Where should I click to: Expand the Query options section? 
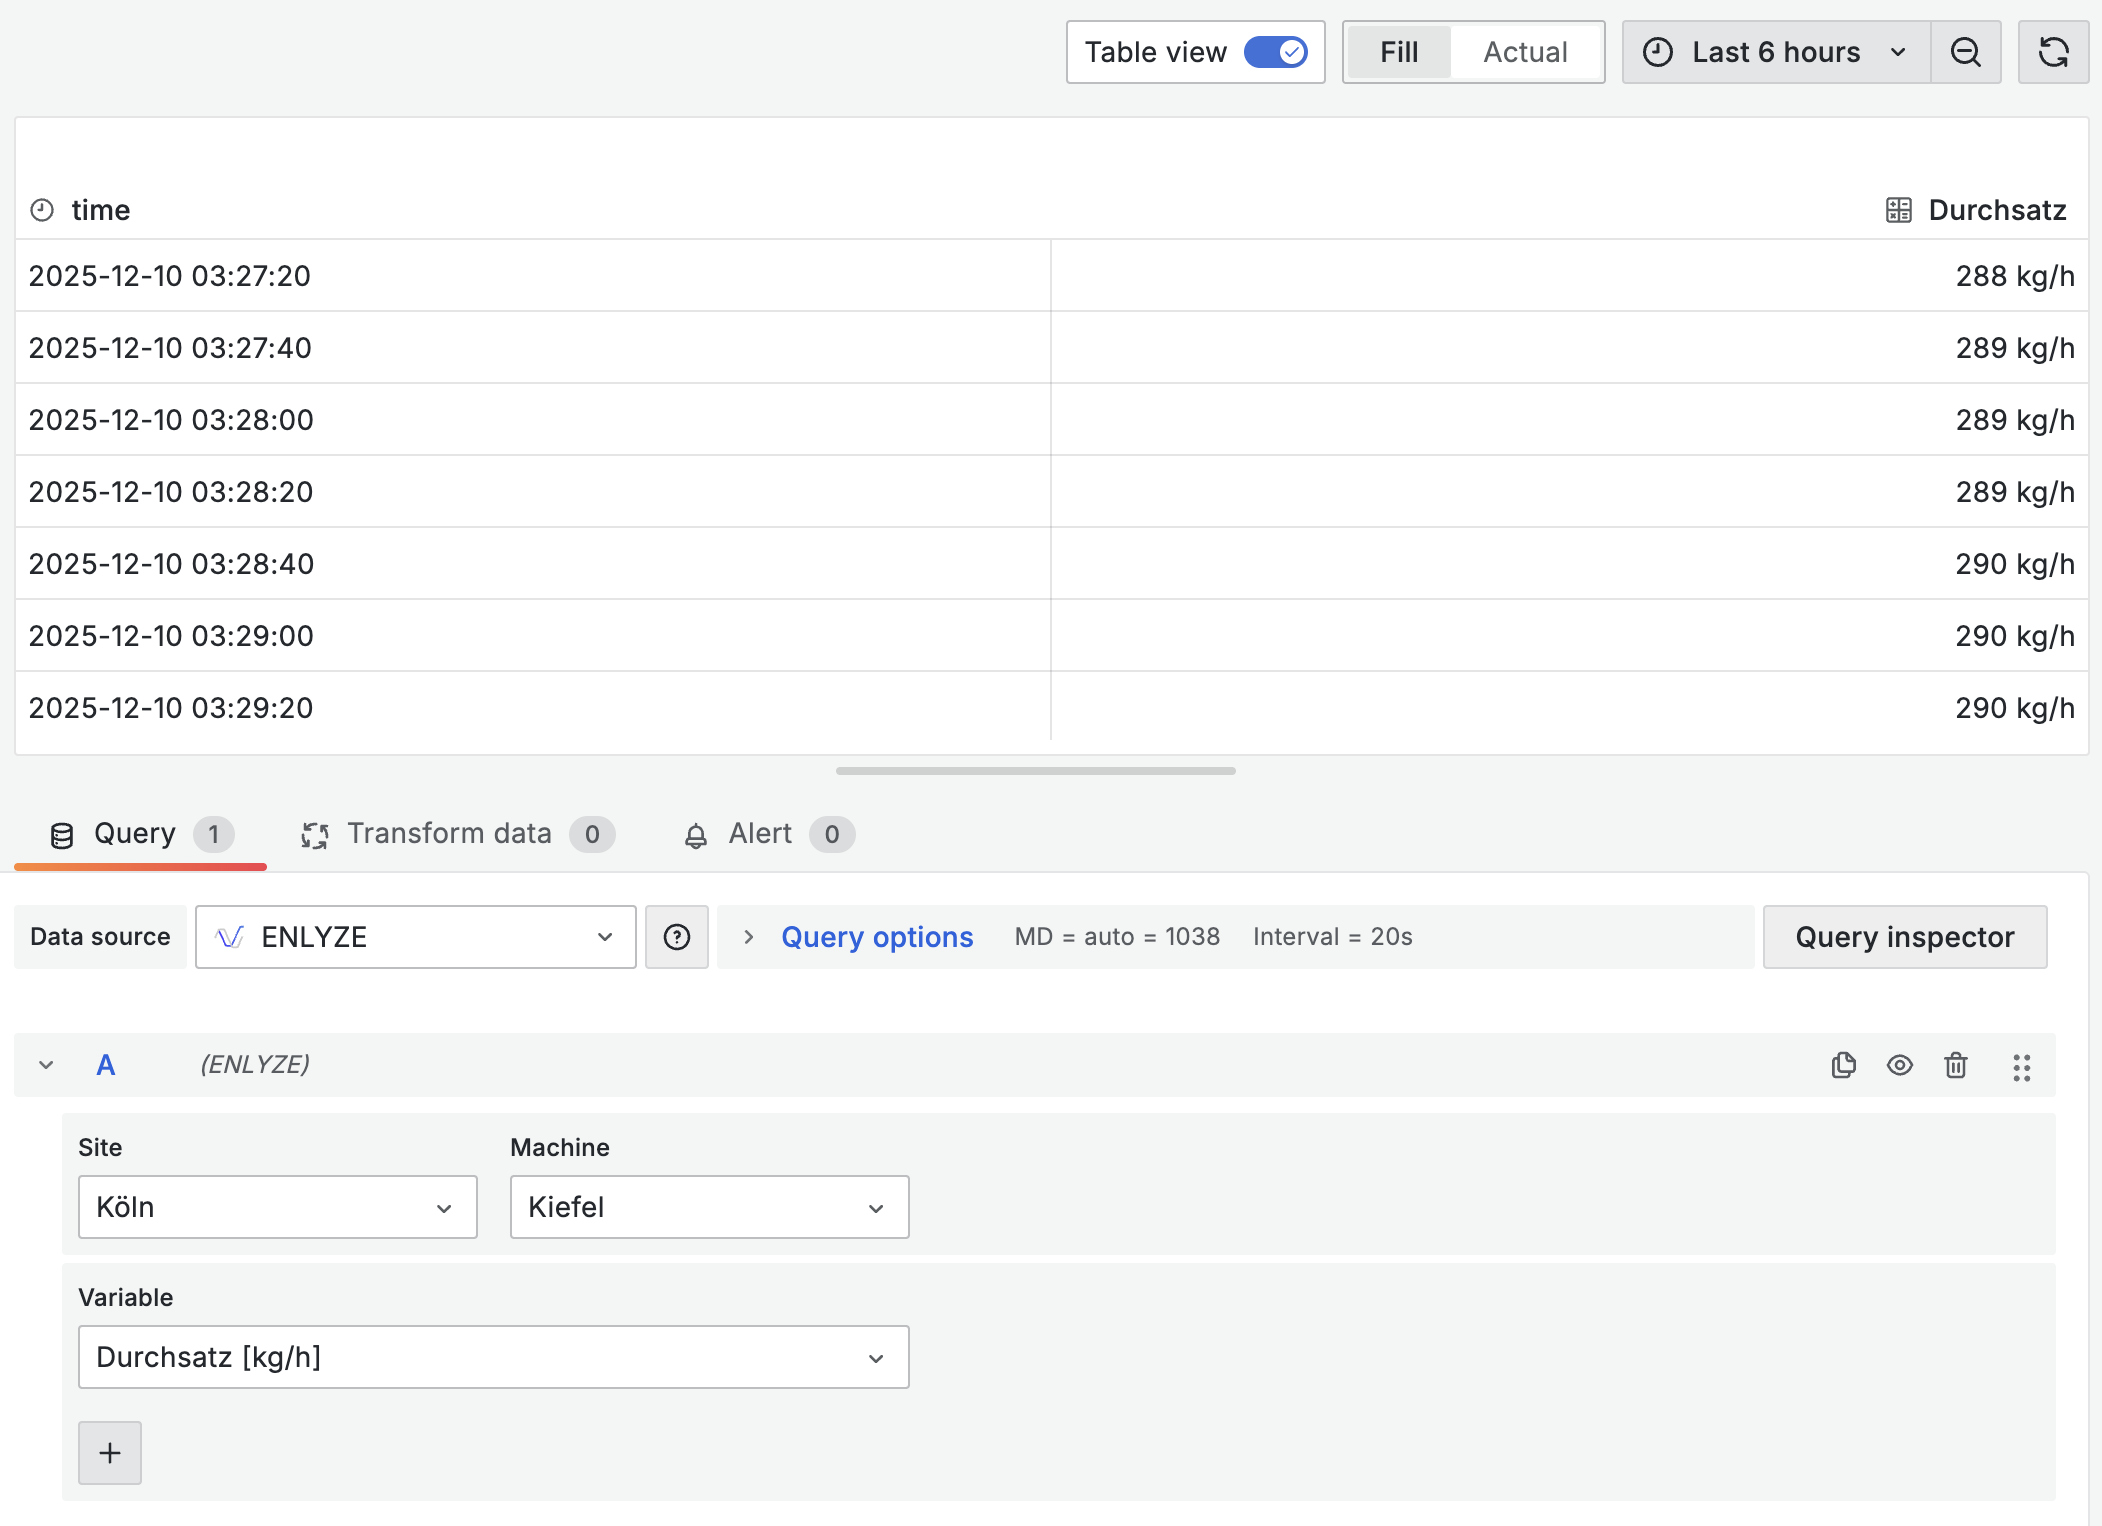click(x=876, y=937)
